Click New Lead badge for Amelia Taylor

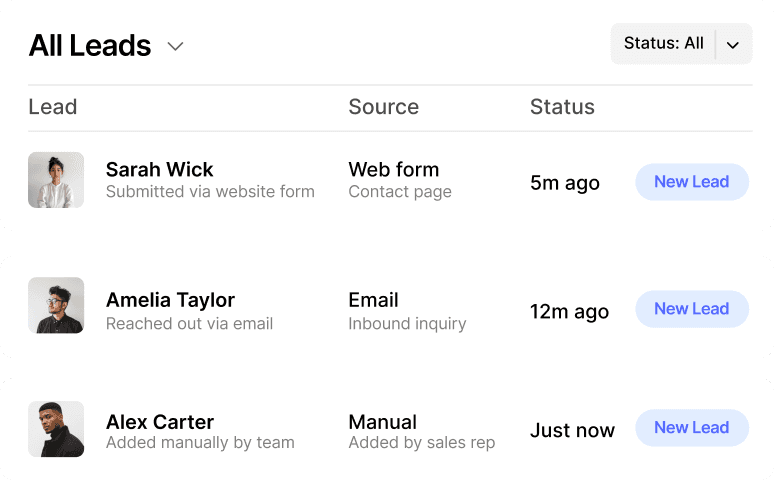[x=691, y=309]
